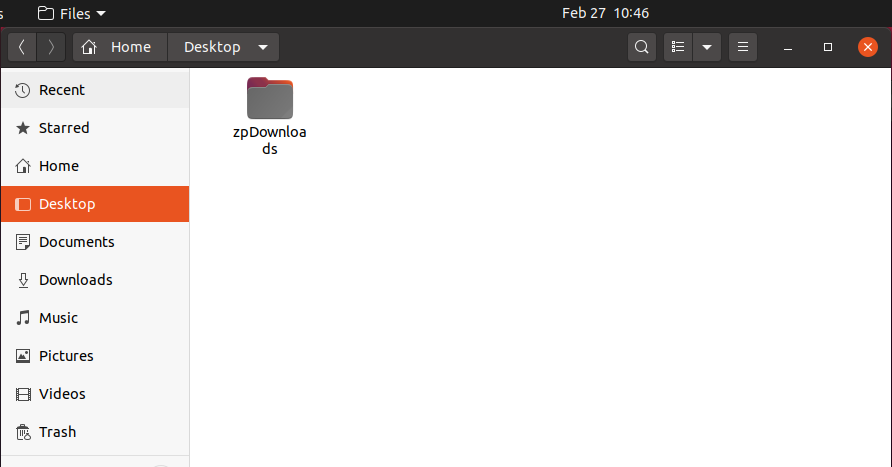Viewport: 892px width, 467px height.
Task: Open view options dropdown arrow
Action: point(707,47)
